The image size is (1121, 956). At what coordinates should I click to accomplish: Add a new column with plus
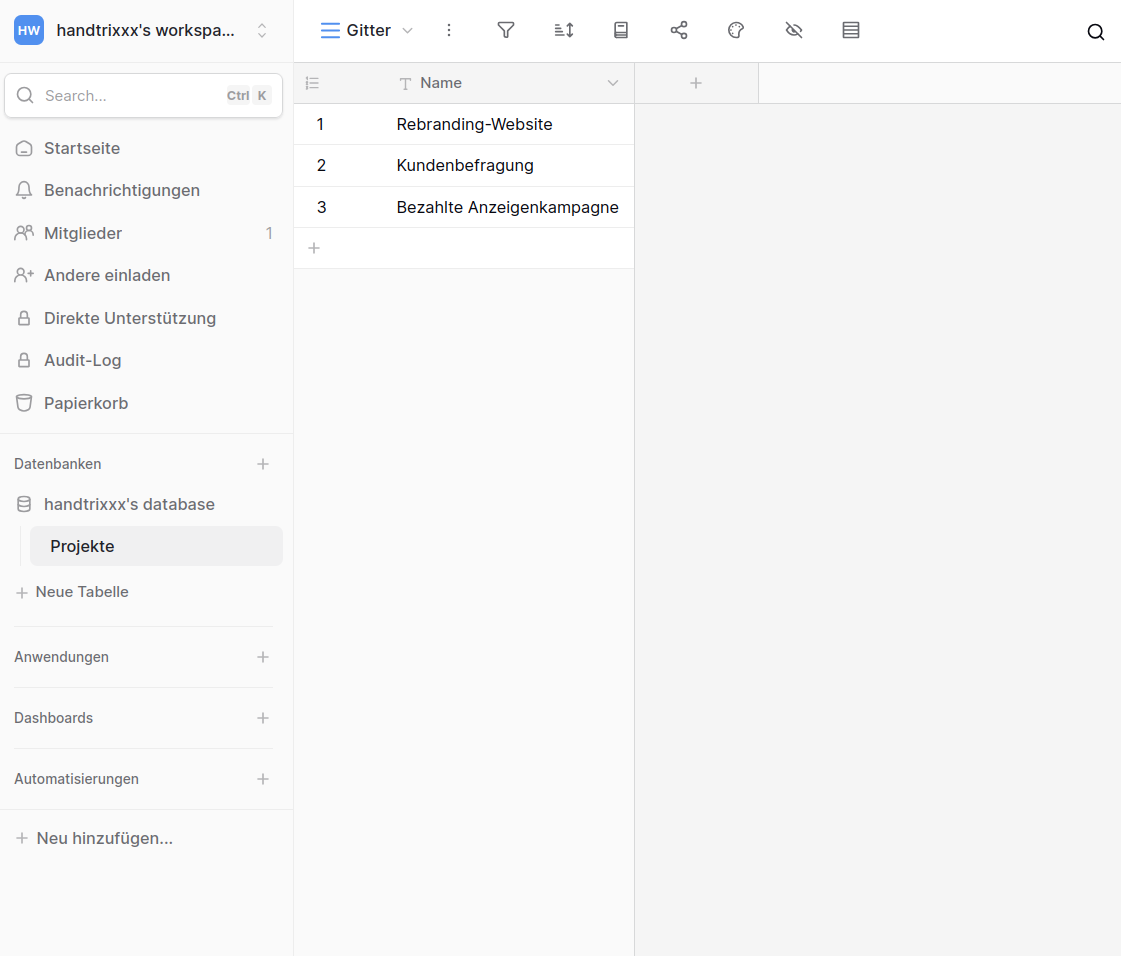pyautogui.click(x=696, y=83)
